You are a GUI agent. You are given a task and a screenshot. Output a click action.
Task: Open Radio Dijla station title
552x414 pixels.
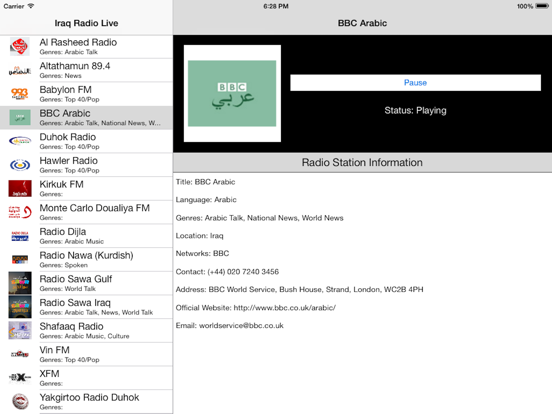pyautogui.click(x=63, y=232)
